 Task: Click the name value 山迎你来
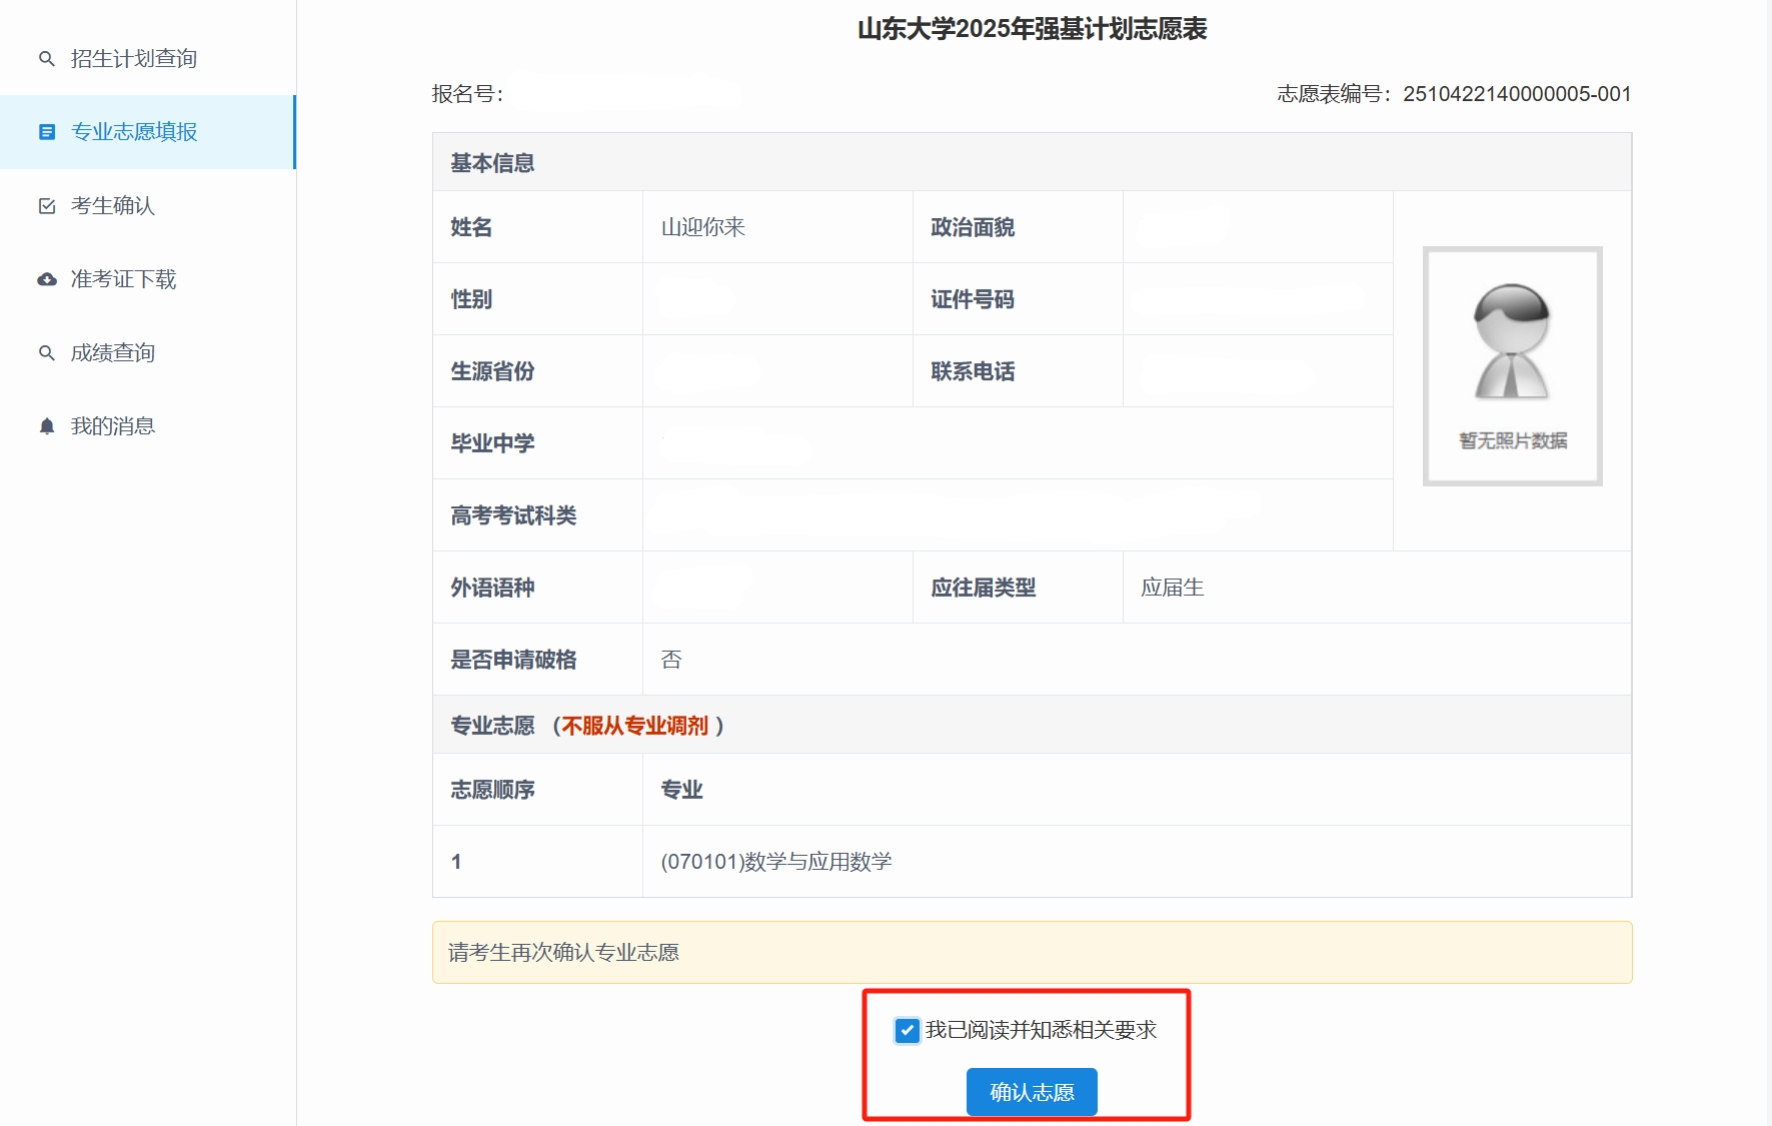[x=703, y=227]
